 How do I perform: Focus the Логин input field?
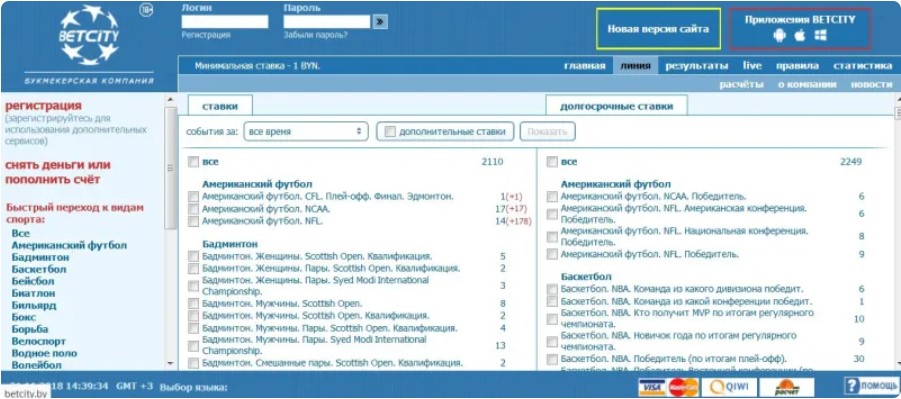(x=225, y=22)
